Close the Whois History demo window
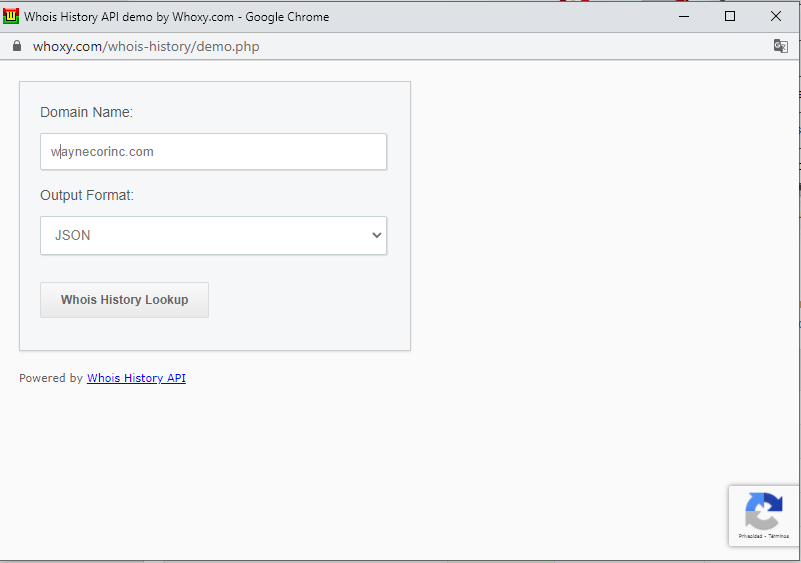Viewport: 801px width, 563px height. (776, 16)
